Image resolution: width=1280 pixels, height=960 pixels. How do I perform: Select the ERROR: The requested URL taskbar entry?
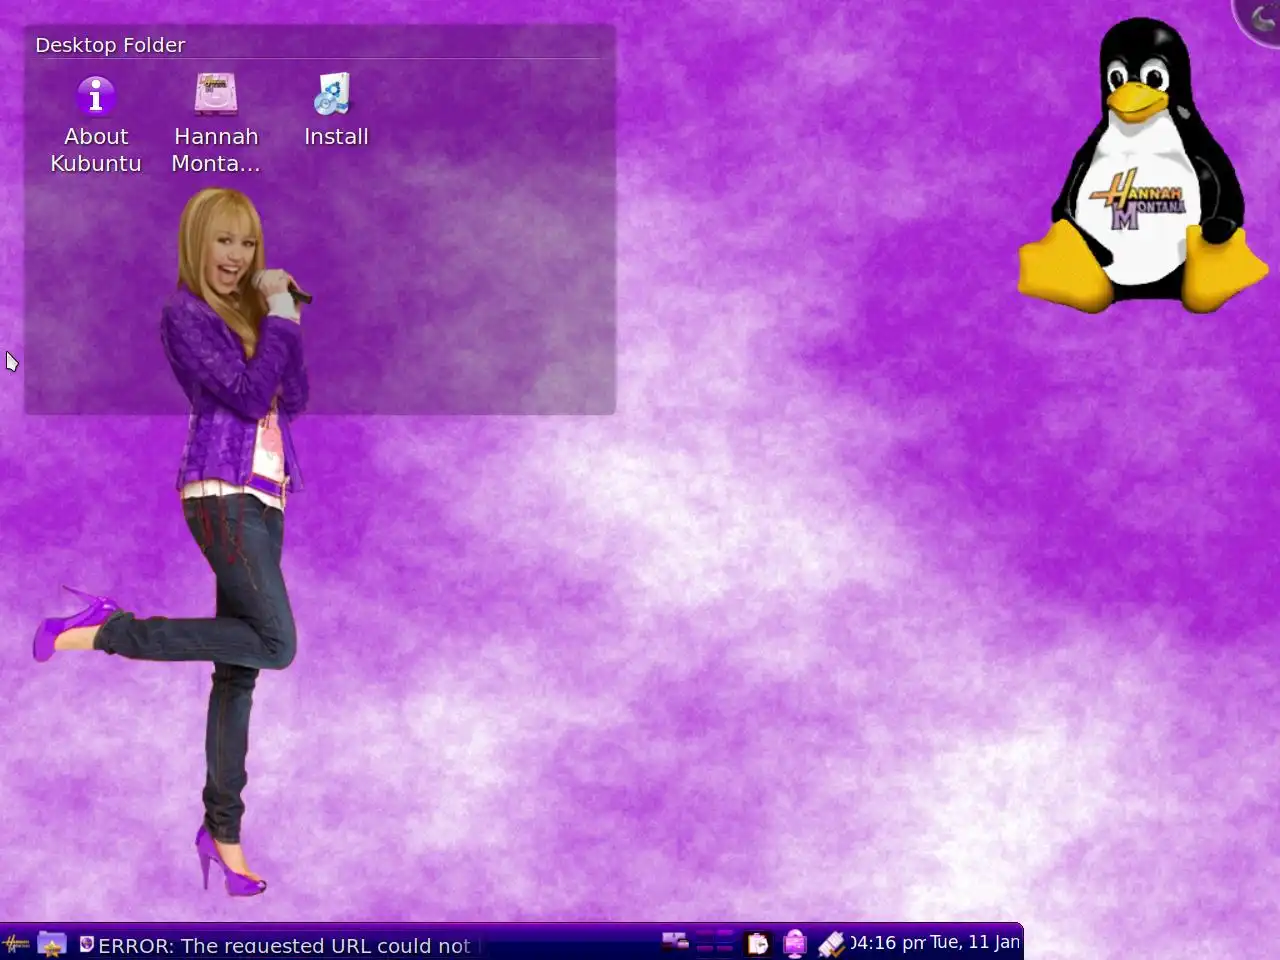[280, 944]
